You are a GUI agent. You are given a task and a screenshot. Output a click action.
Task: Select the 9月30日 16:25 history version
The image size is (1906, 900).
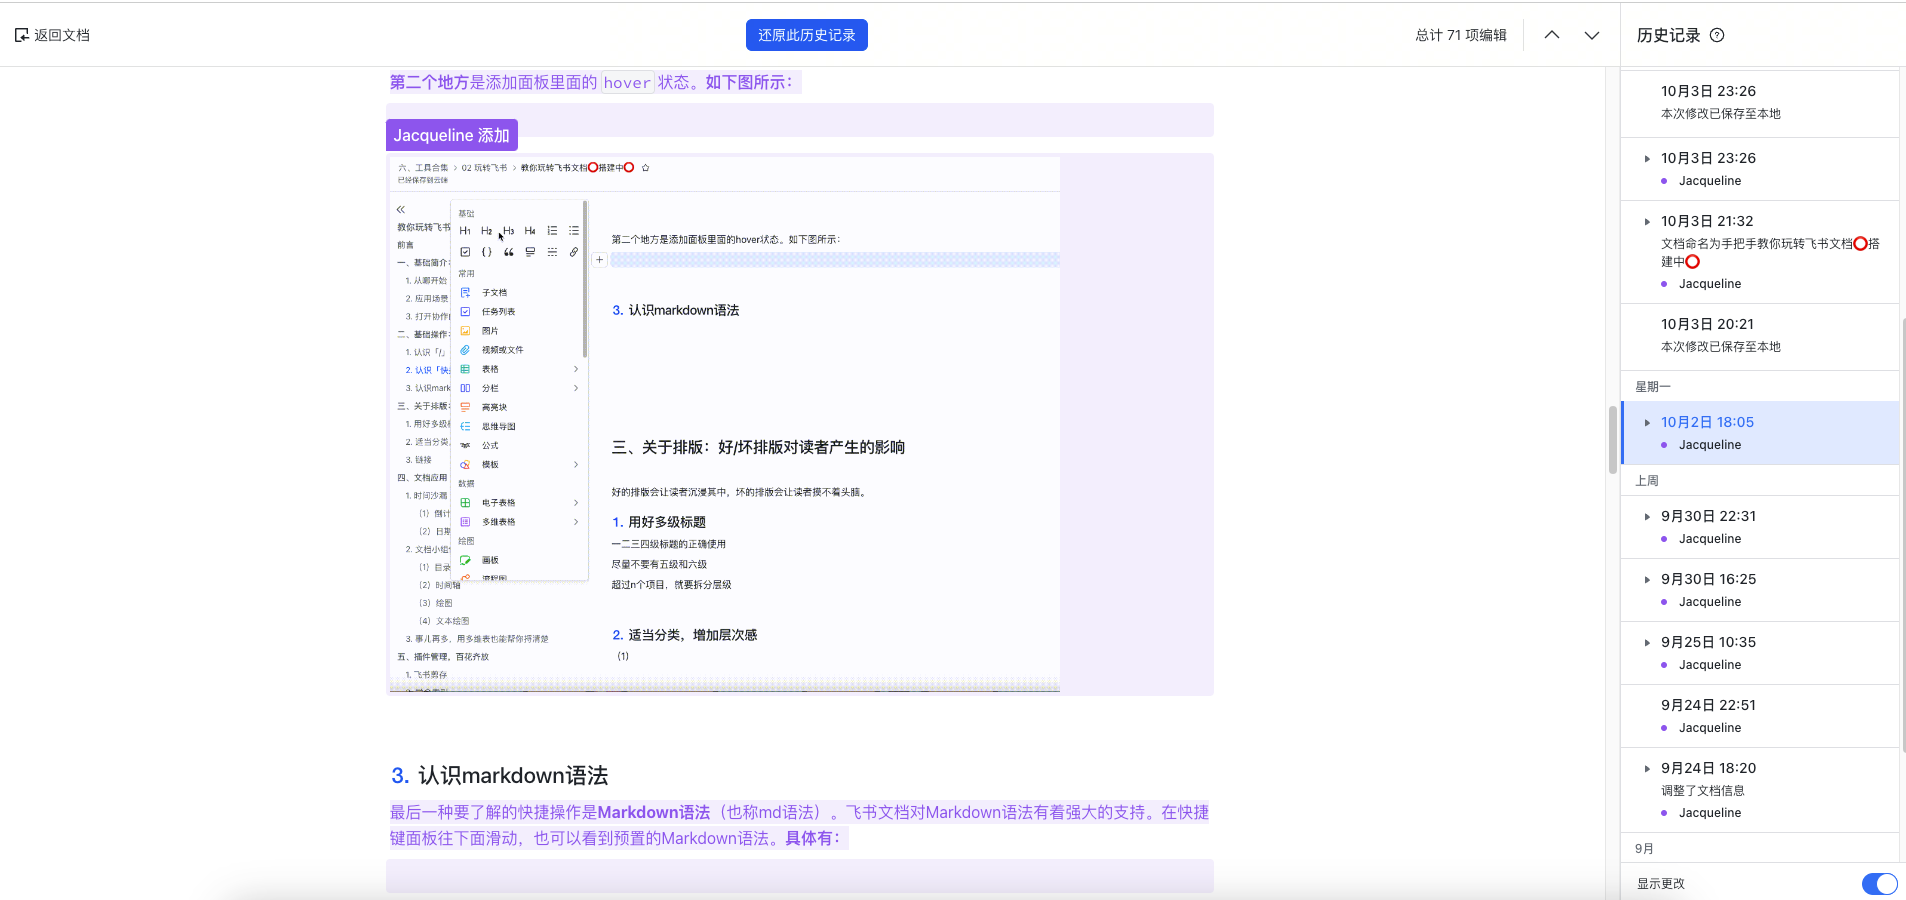[x=1708, y=579]
